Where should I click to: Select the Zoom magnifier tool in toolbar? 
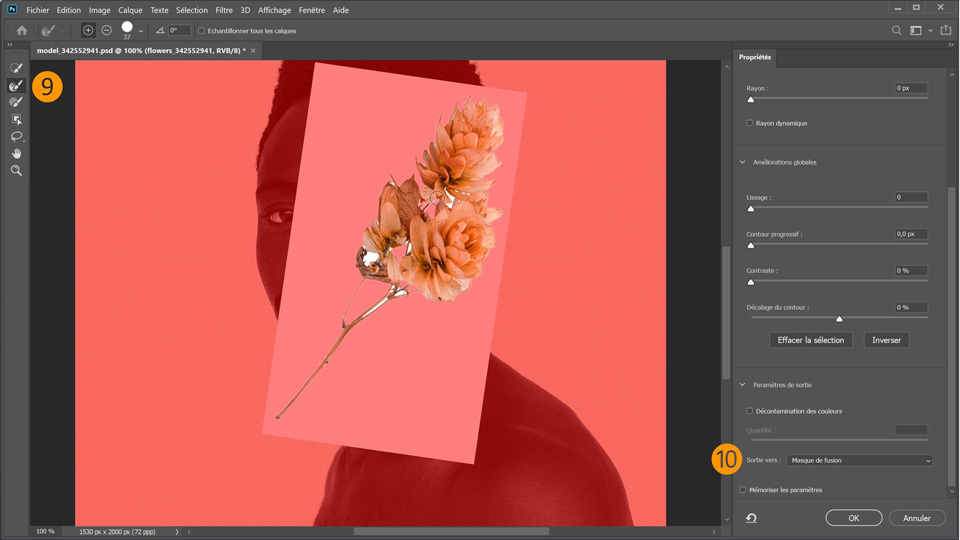coord(17,171)
